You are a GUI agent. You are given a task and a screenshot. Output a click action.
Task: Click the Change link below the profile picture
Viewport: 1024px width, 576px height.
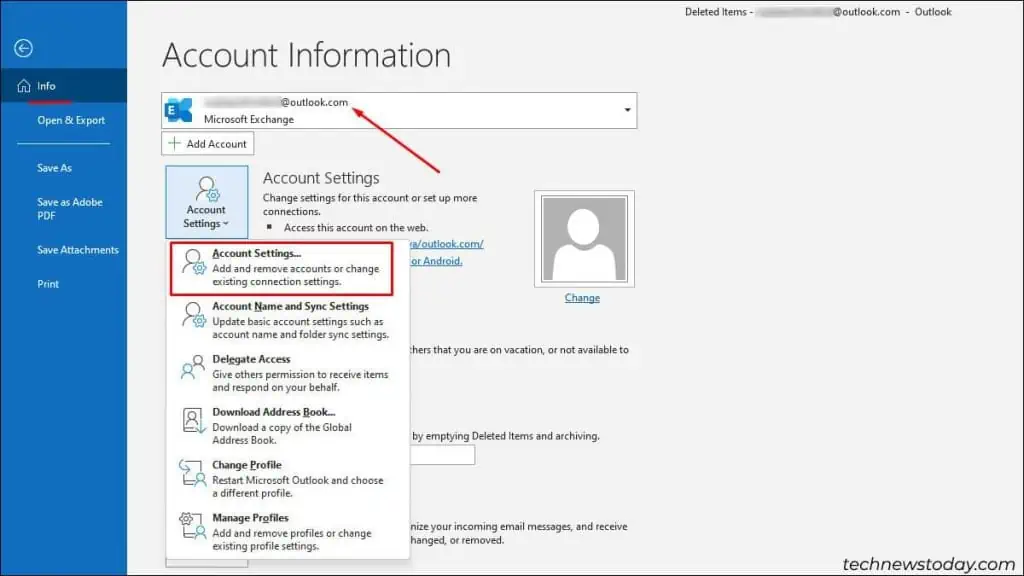click(x=582, y=297)
